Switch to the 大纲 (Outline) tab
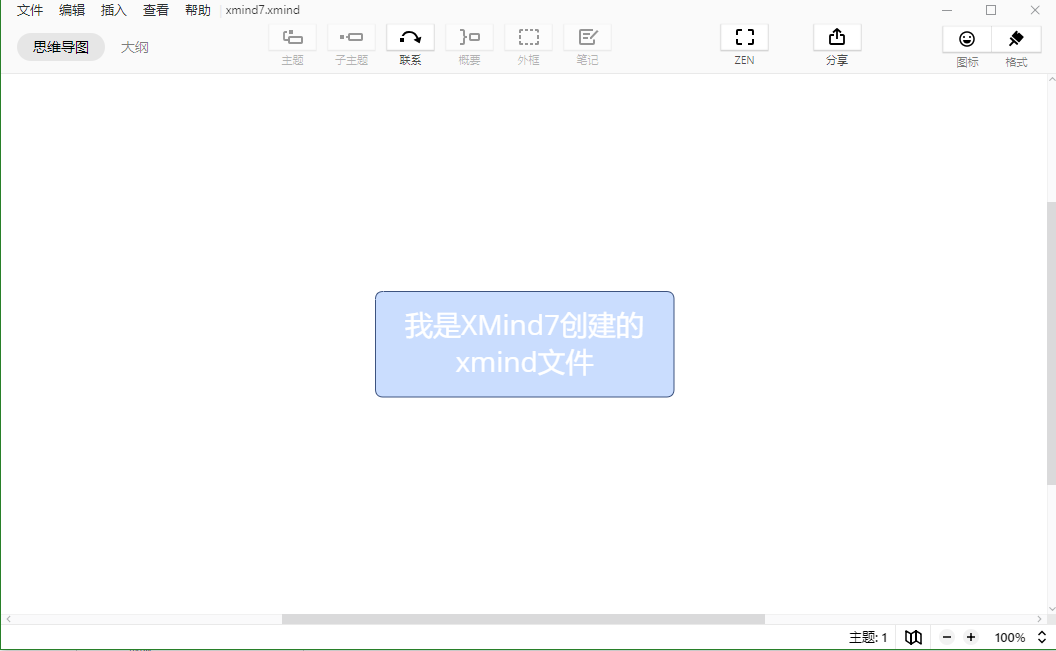The width and height of the screenshot is (1056, 651). coord(135,46)
